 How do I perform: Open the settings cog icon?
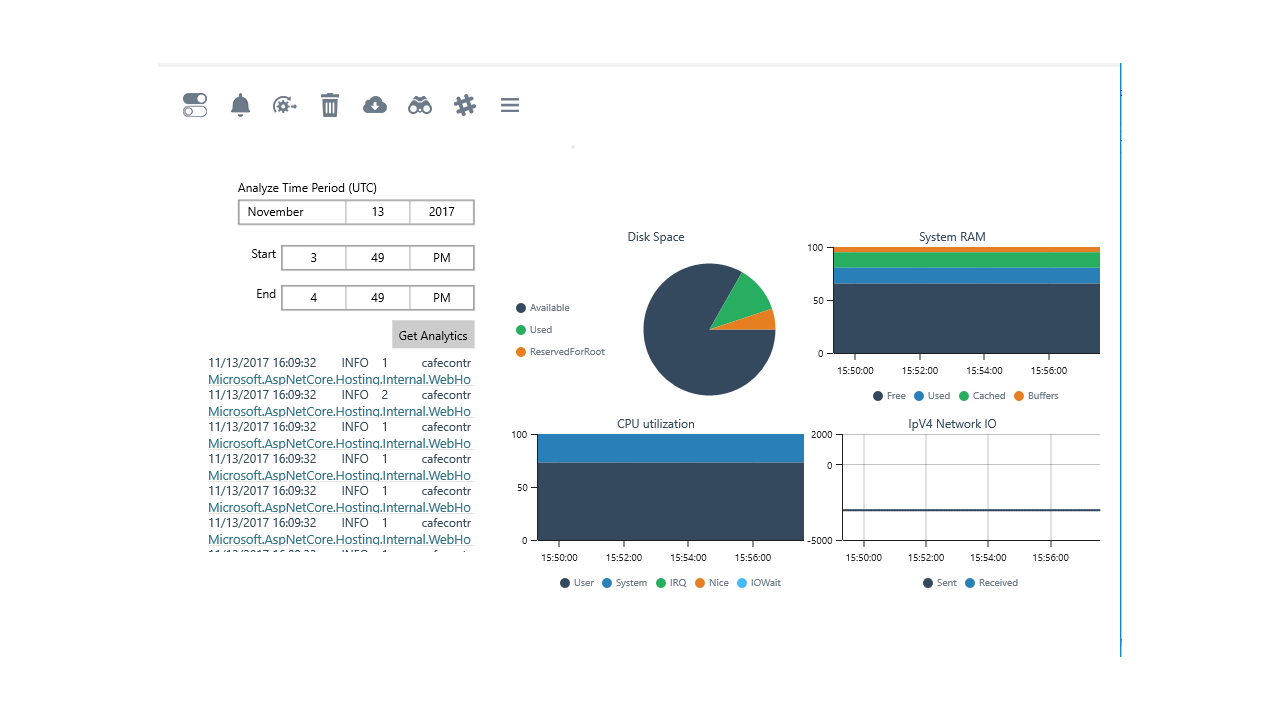[465, 105]
